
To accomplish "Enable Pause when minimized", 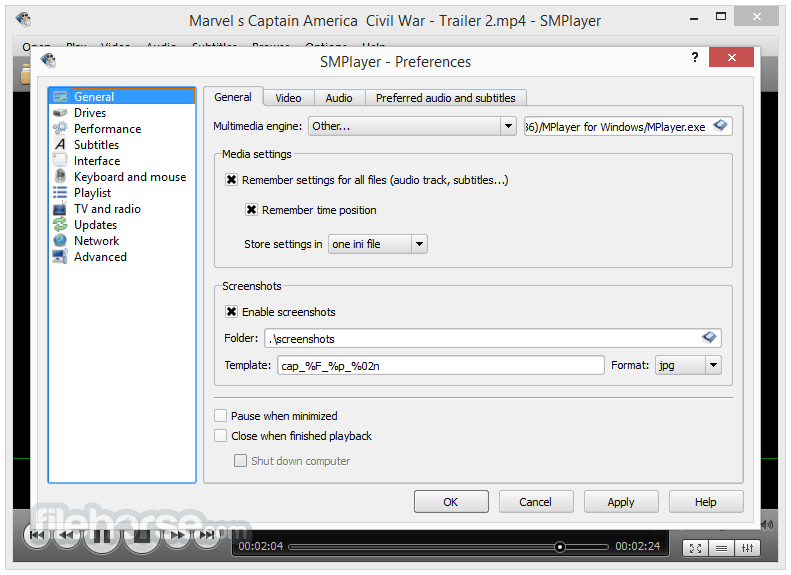I will point(220,416).
